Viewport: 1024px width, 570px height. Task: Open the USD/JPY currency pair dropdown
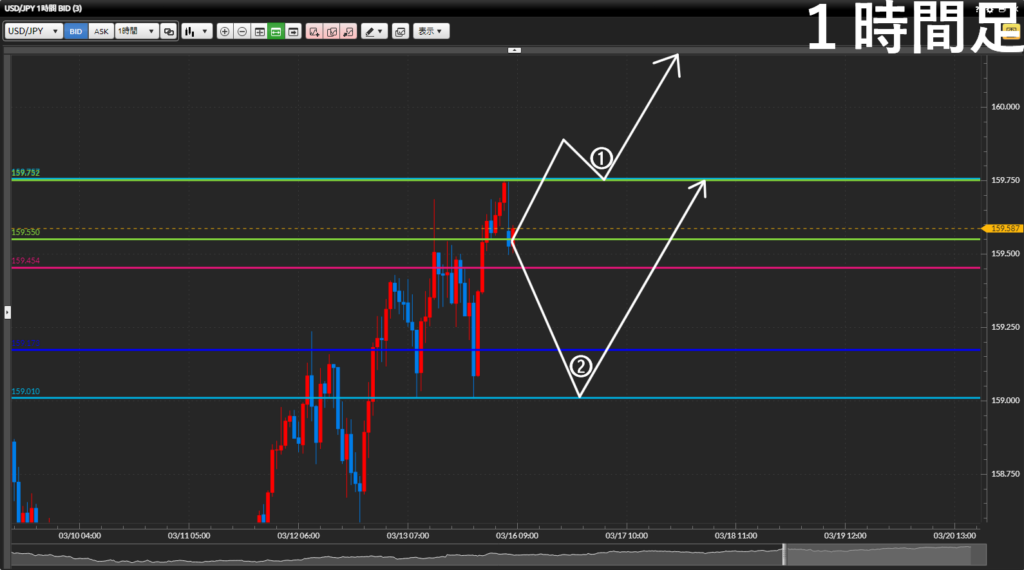point(33,31)
